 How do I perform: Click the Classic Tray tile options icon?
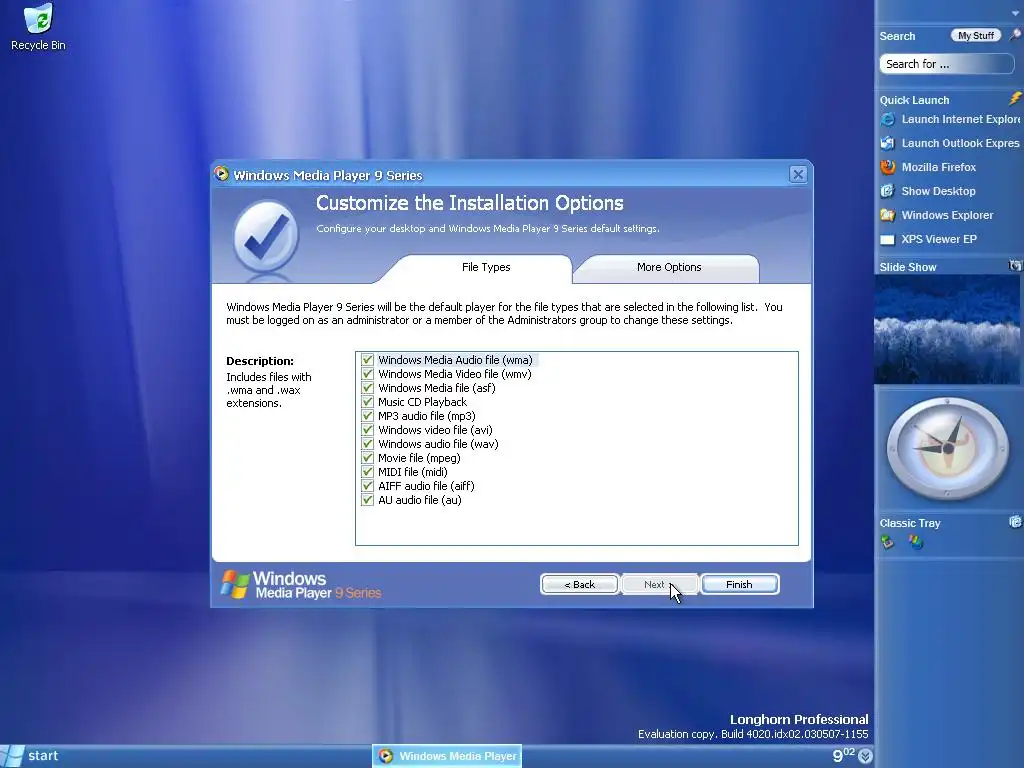pyautogui.click(x=1015, y=522)
